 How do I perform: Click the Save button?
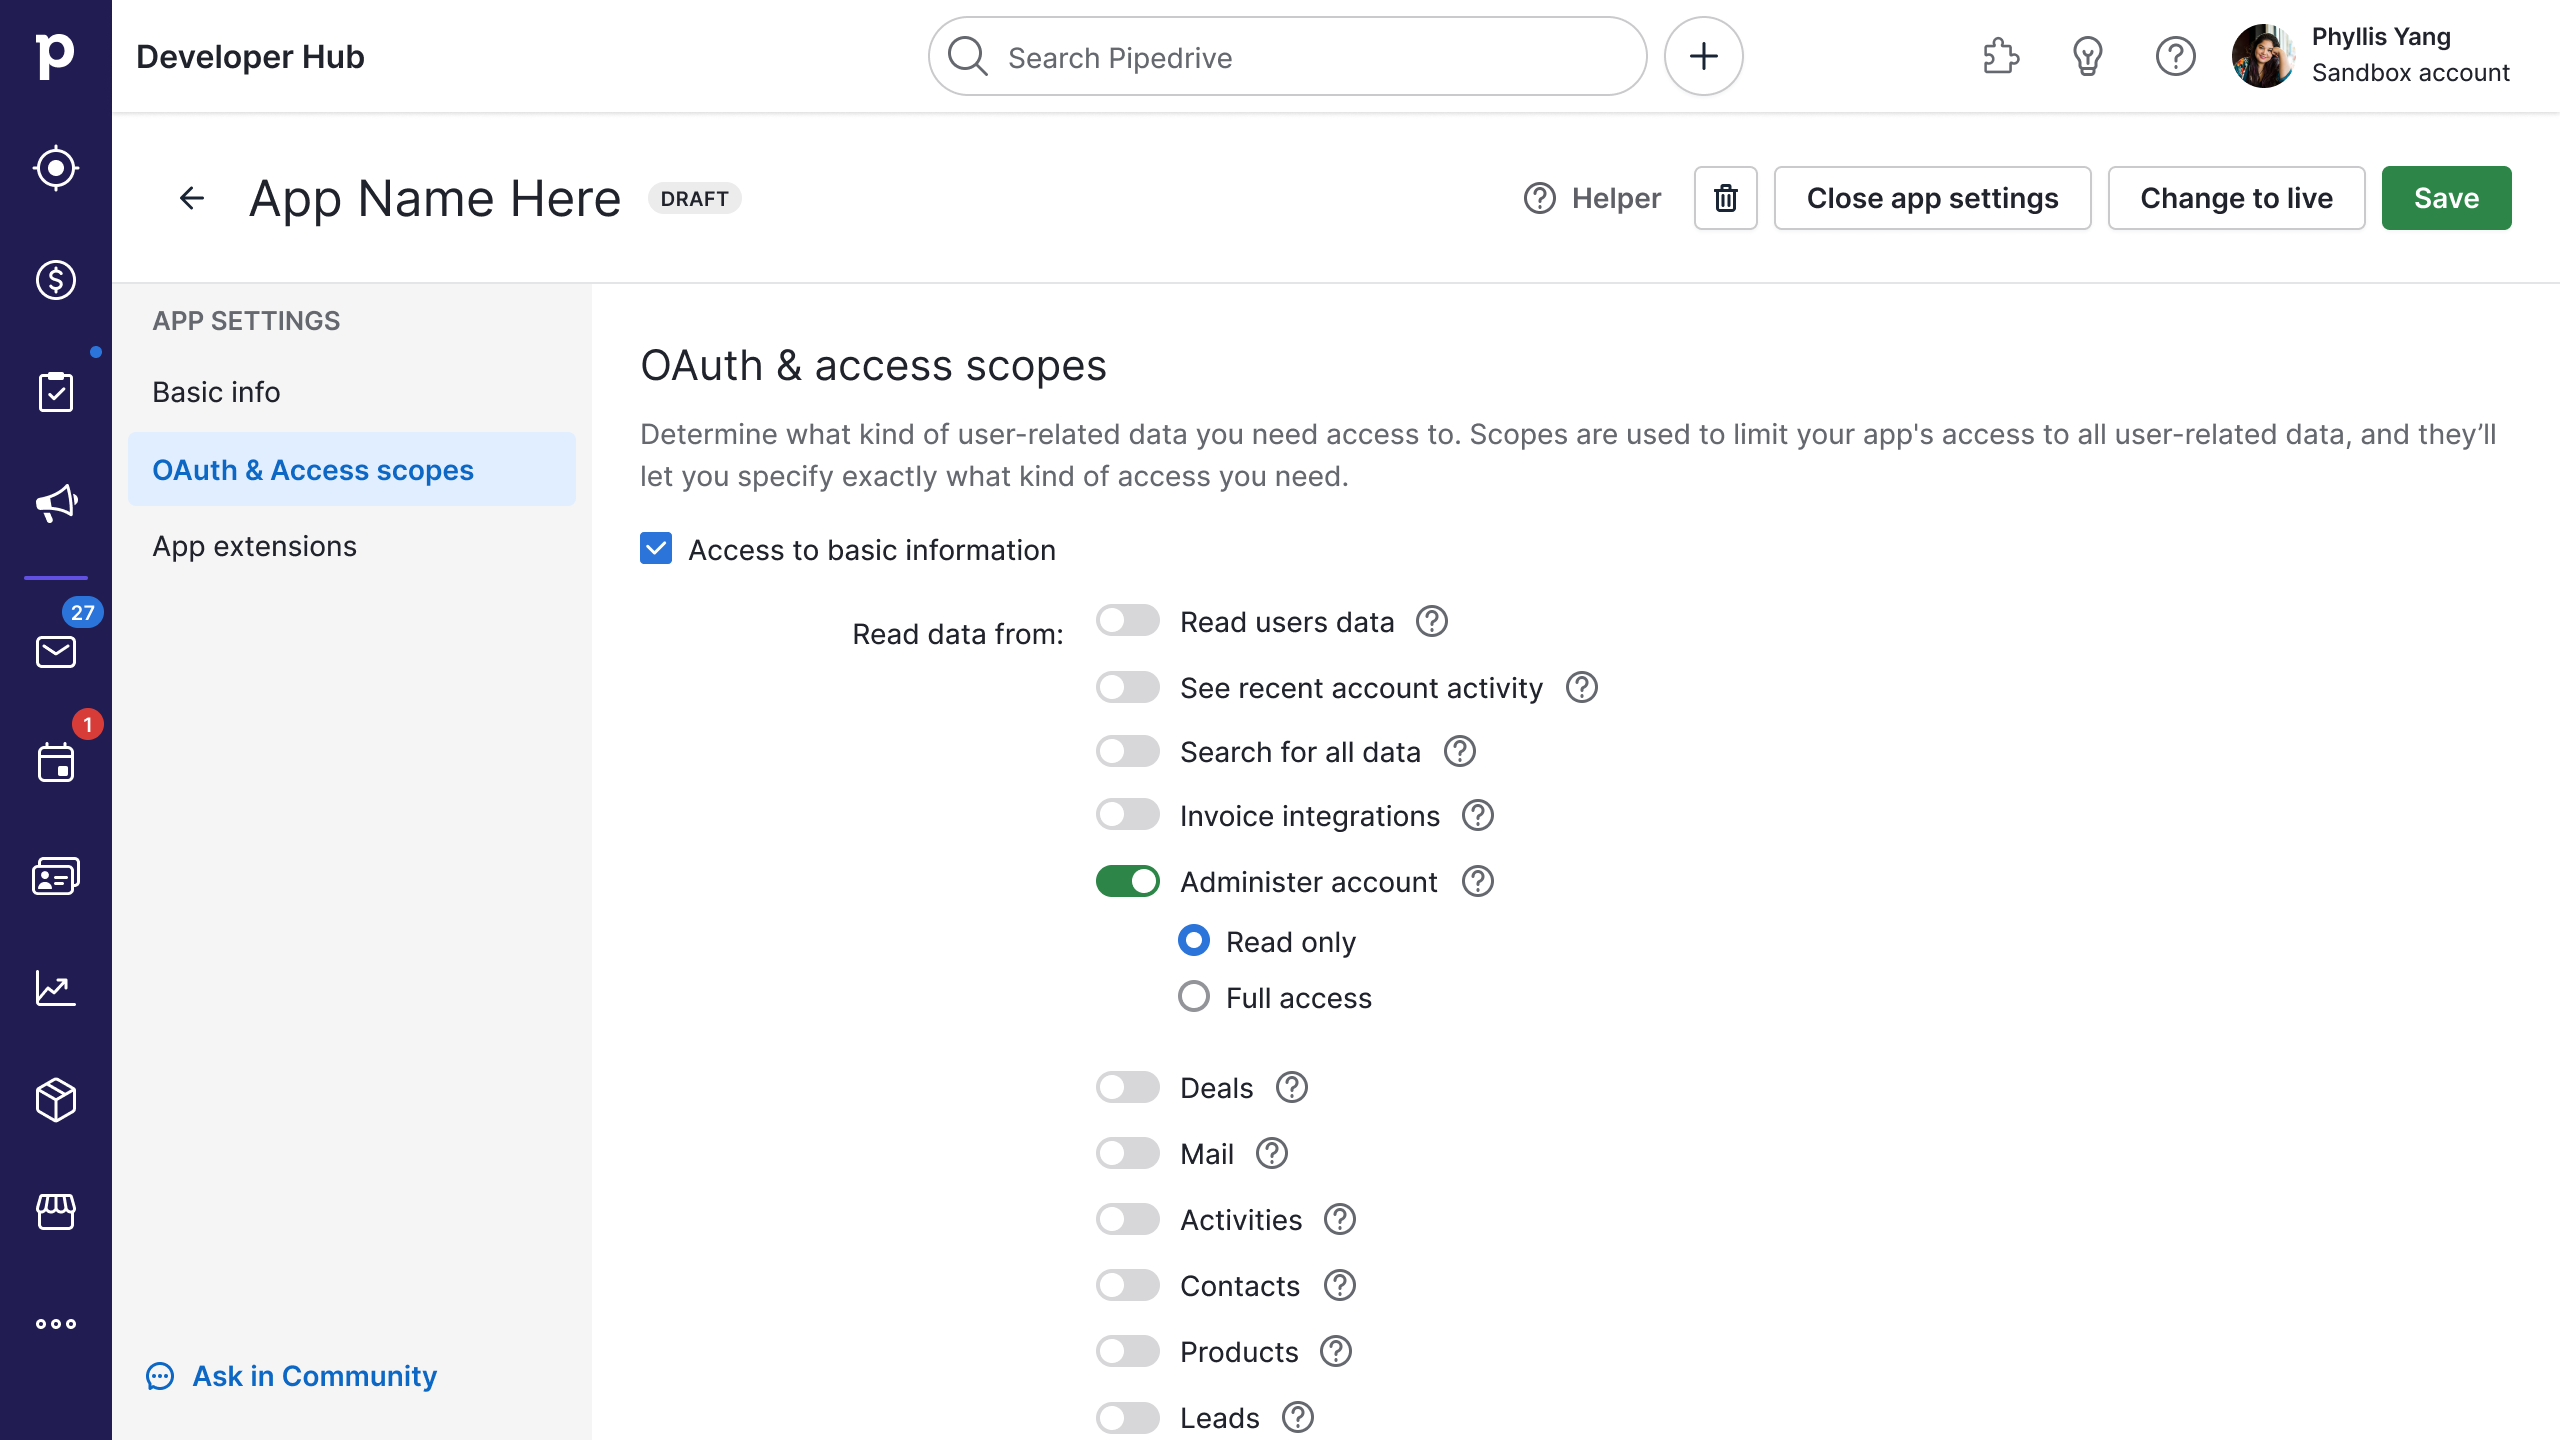2446,197
